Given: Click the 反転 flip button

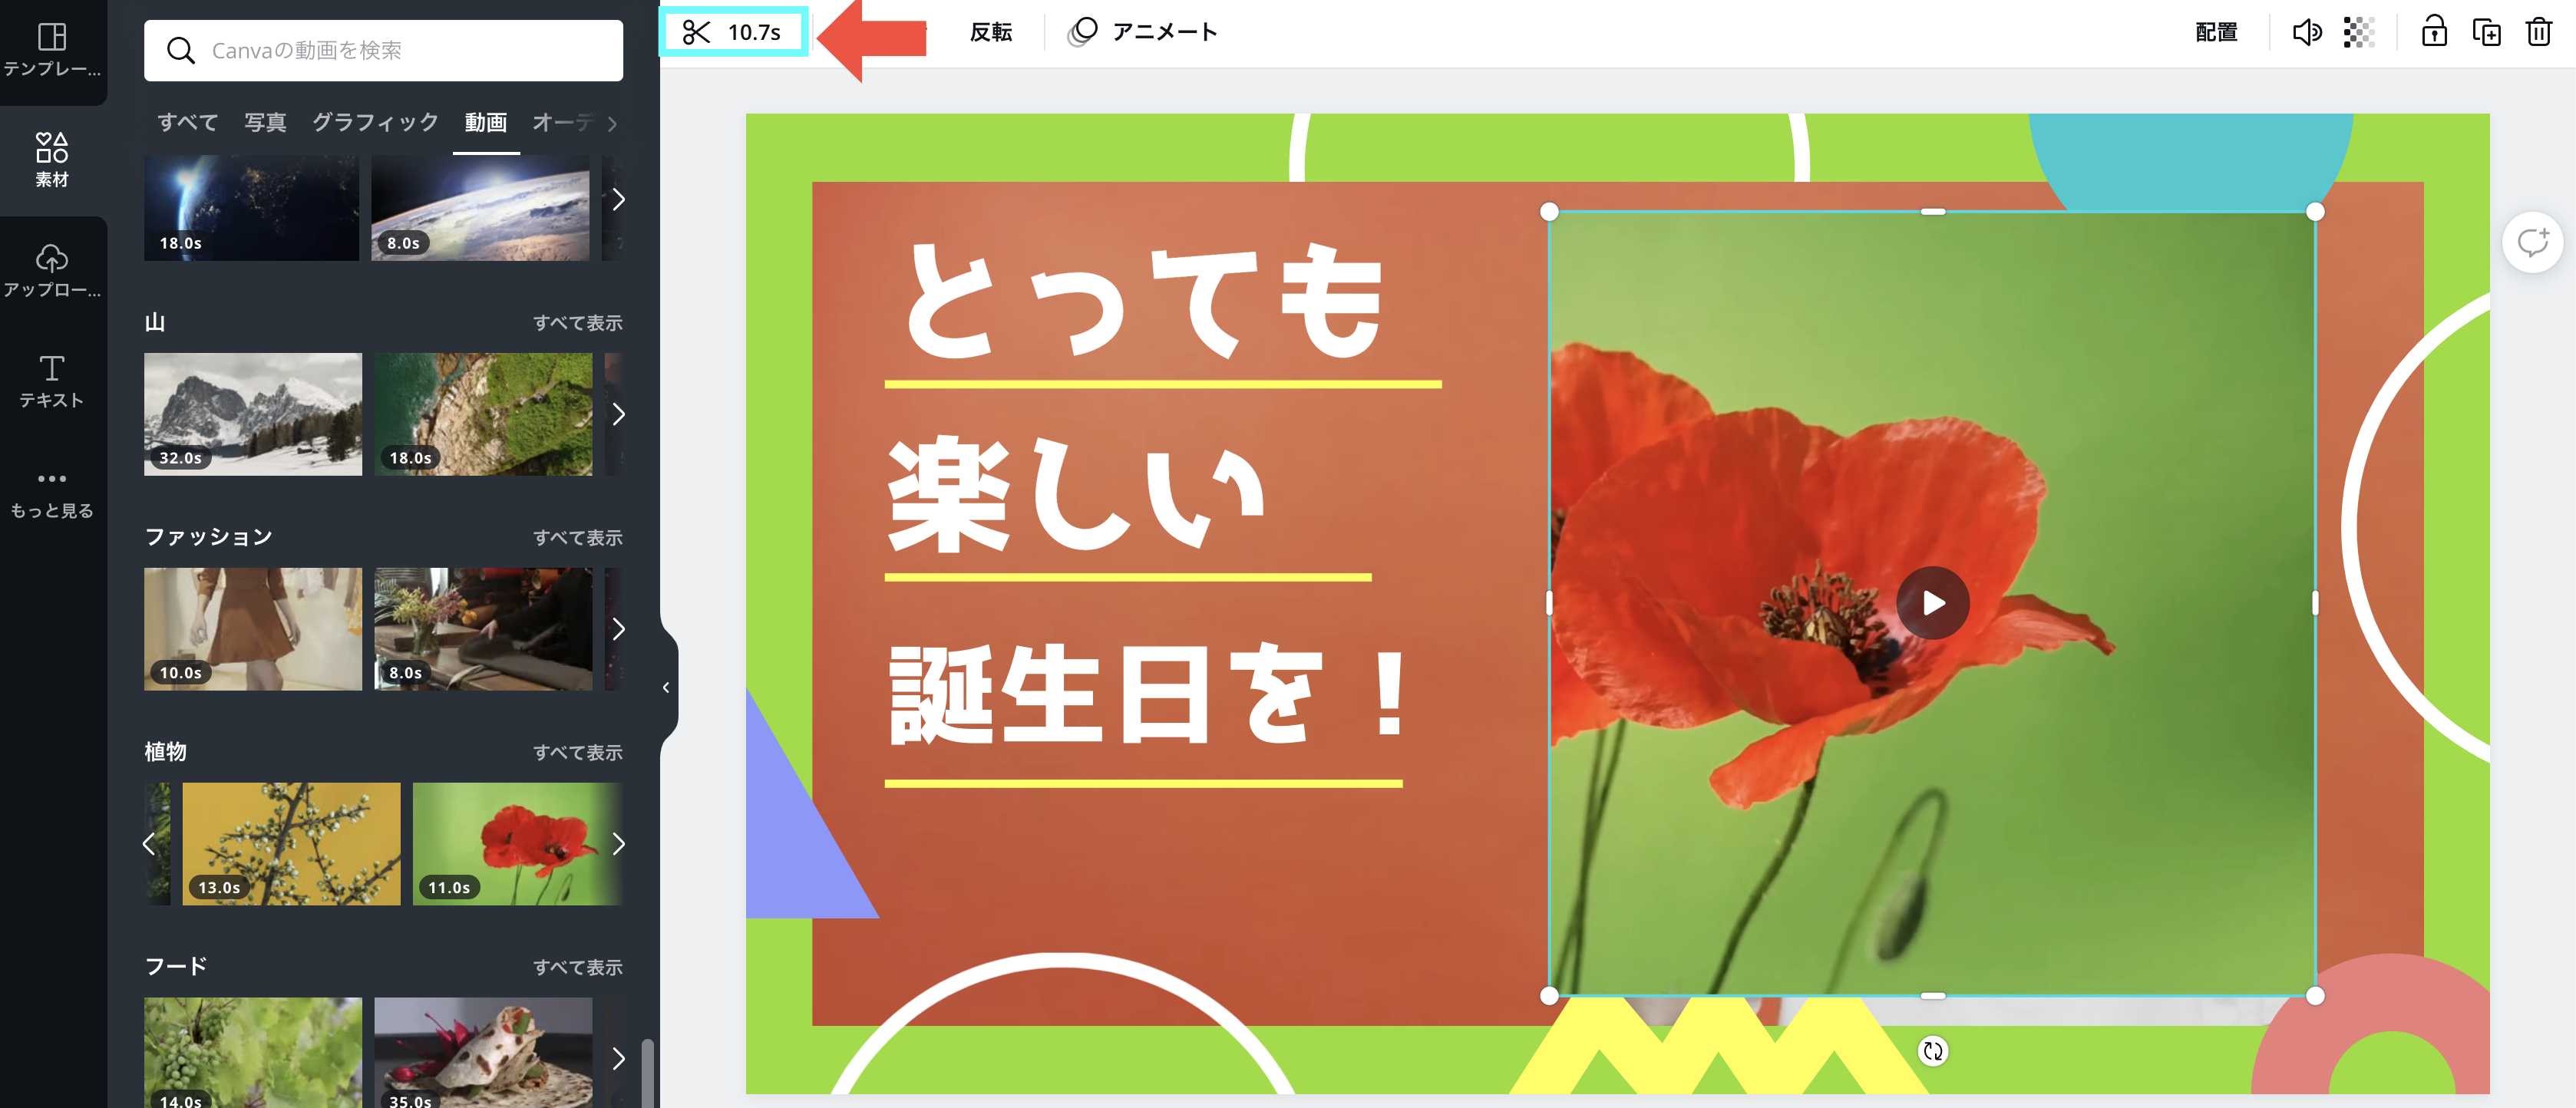Looking at the screenshot, I should pyautogui.click(x=990, y=32).
